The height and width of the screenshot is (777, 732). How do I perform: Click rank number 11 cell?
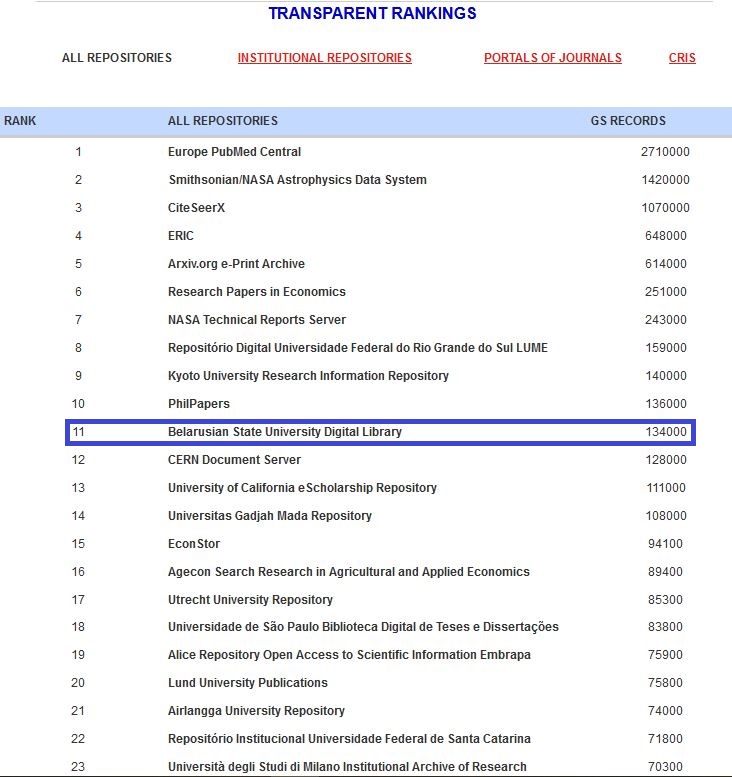click(x=78, y=432)
